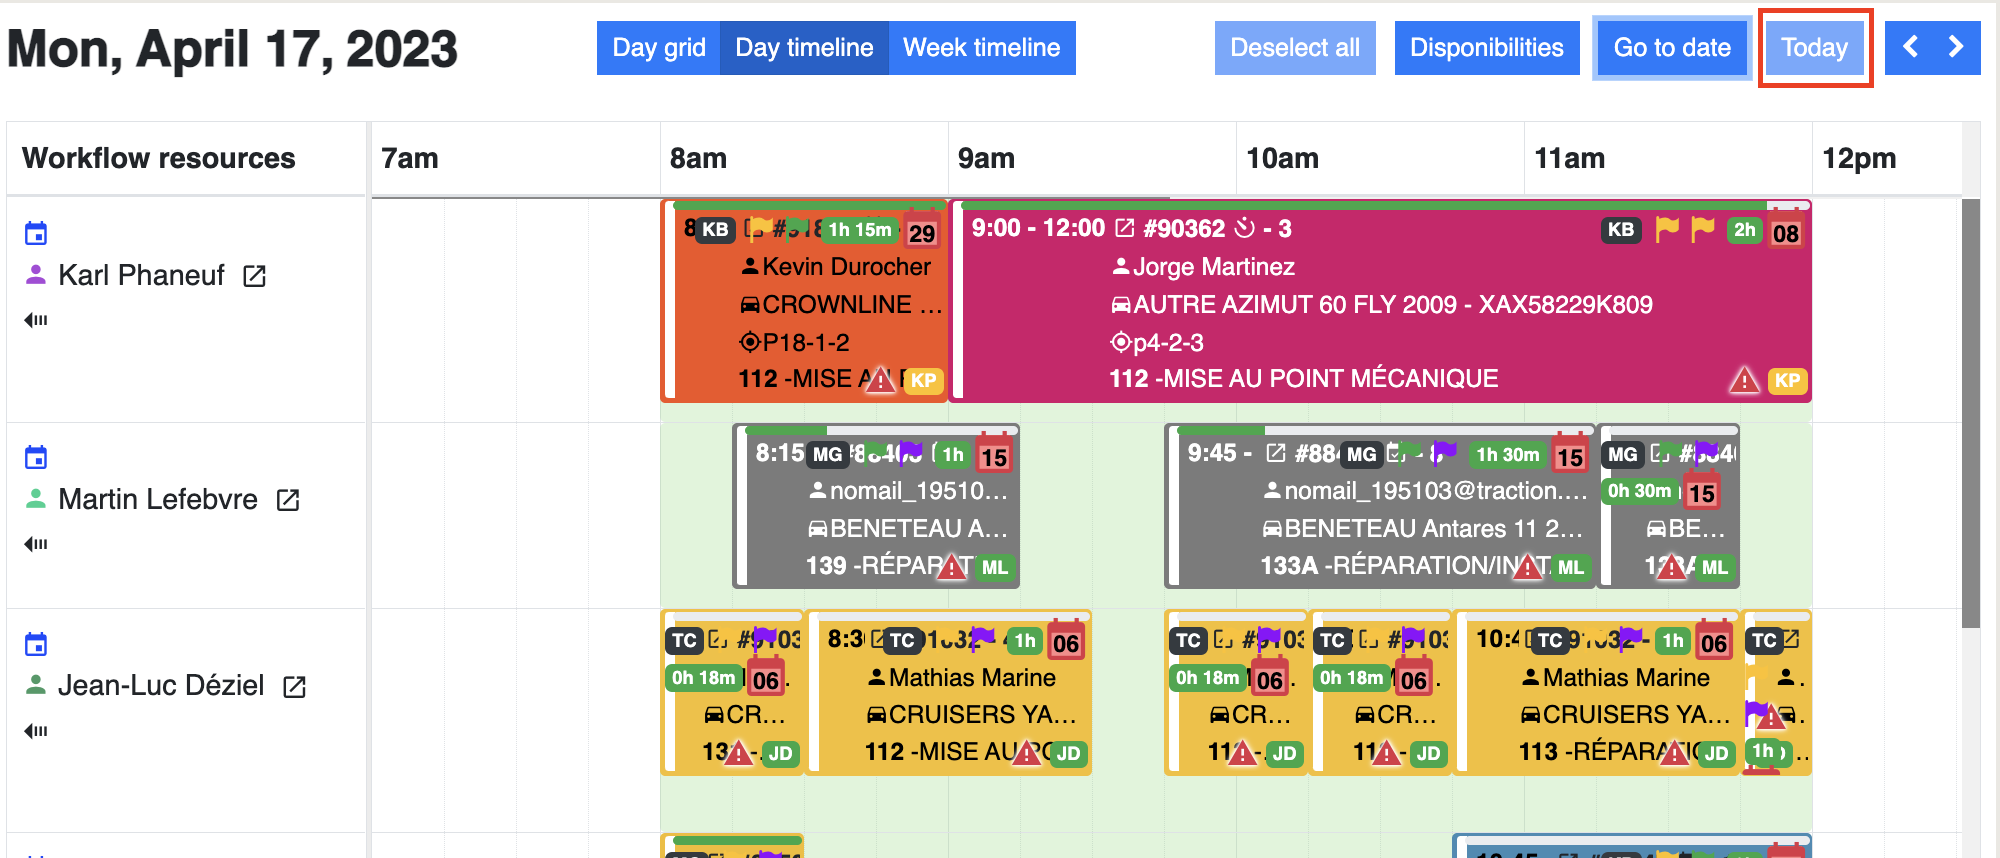Open 113 -RÉPARATION Mathias Marine task

click(x=1597, y=693)
